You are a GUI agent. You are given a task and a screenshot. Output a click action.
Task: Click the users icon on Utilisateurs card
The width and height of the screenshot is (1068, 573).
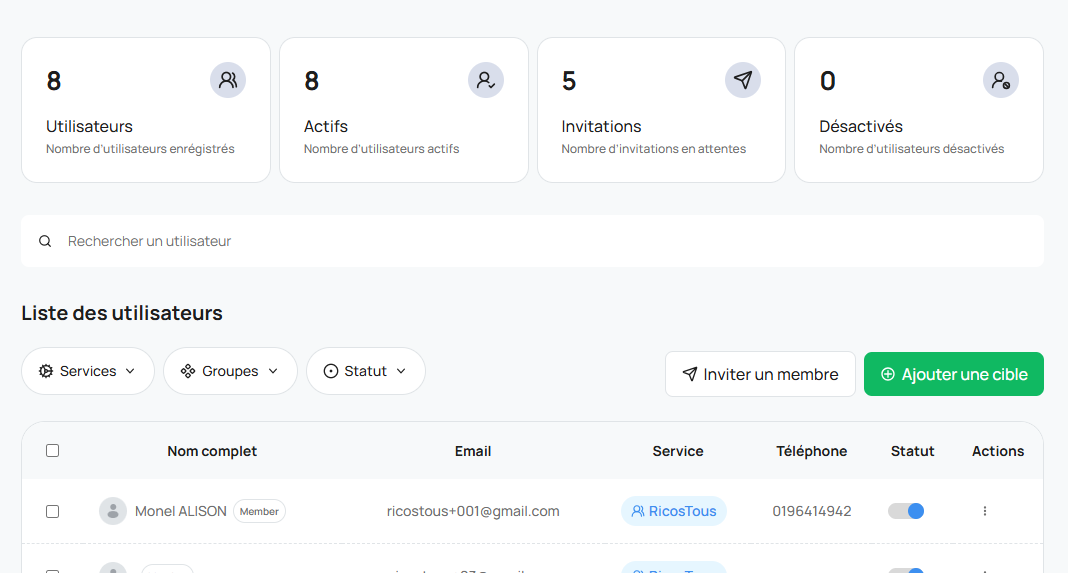coord(227,80)
